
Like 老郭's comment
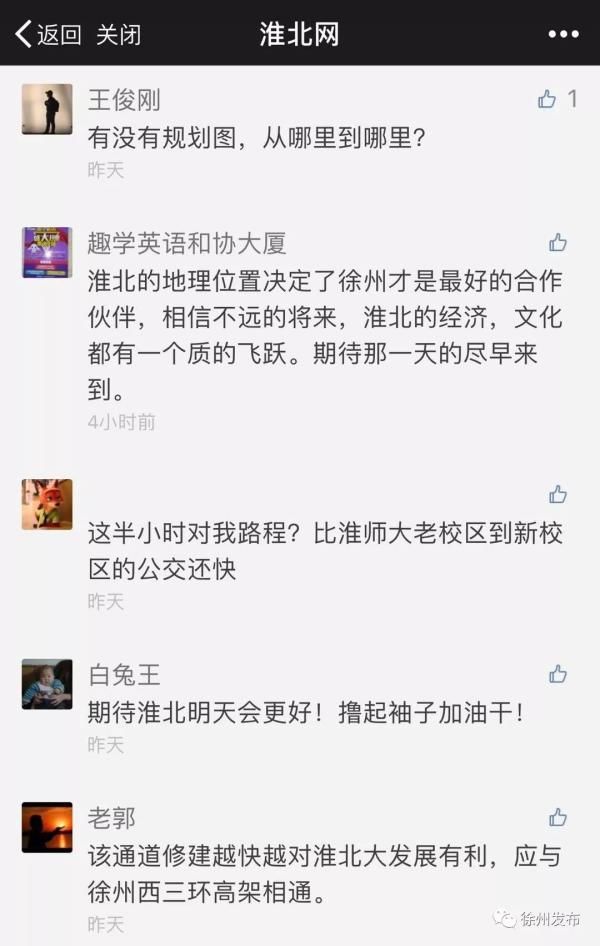tap(558, 817)
